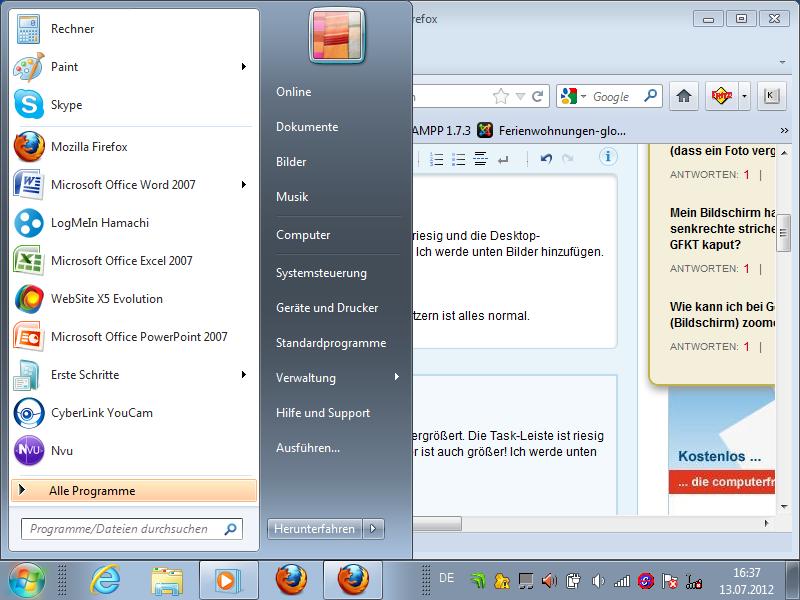This screenshot has height=600, width=800.
Task: Open Dokumente from Start menu
Action: pyautogui.click(x=307, y=127)
